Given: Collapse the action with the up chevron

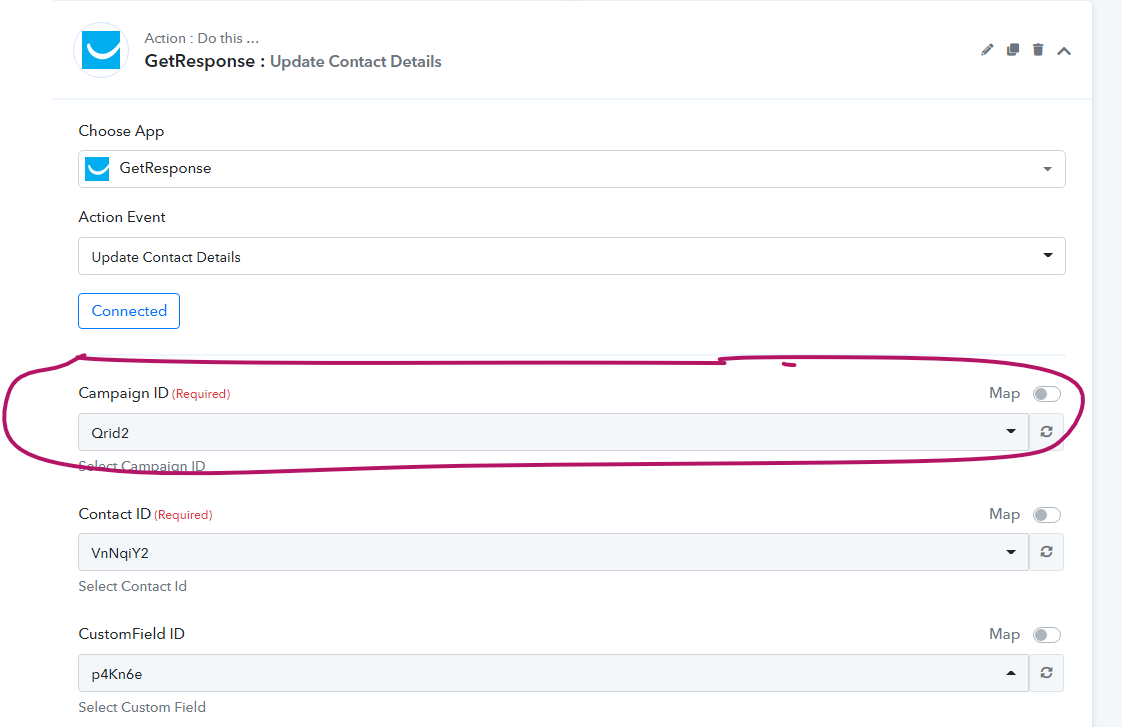Looking at the screenshot, I should coord(1064,51).
